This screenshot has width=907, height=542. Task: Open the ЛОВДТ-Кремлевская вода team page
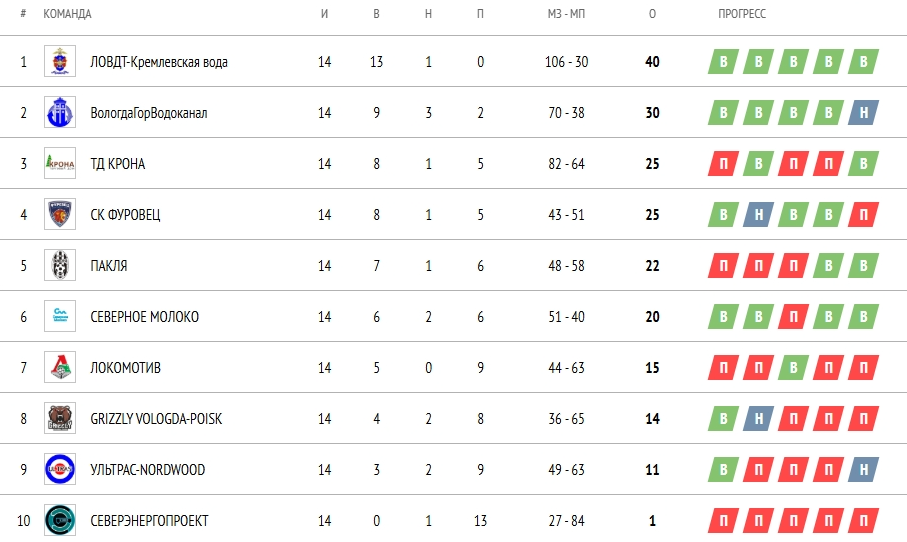pyautogui.click(x=158, y=62)
